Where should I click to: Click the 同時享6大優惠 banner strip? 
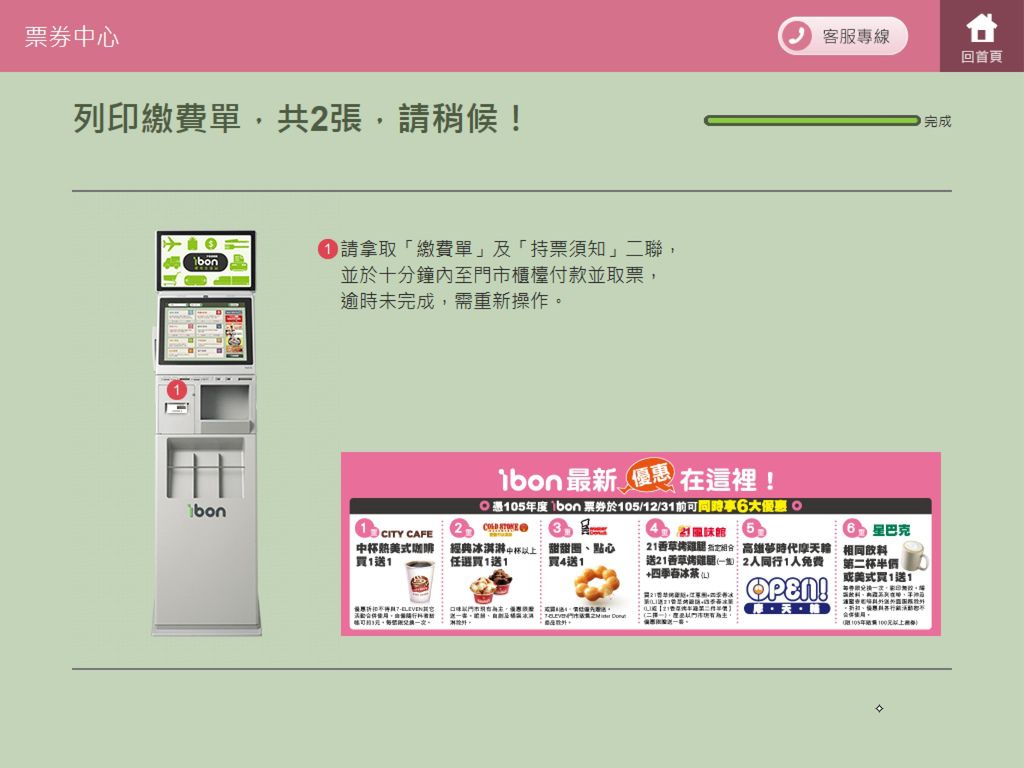[640, 506]
